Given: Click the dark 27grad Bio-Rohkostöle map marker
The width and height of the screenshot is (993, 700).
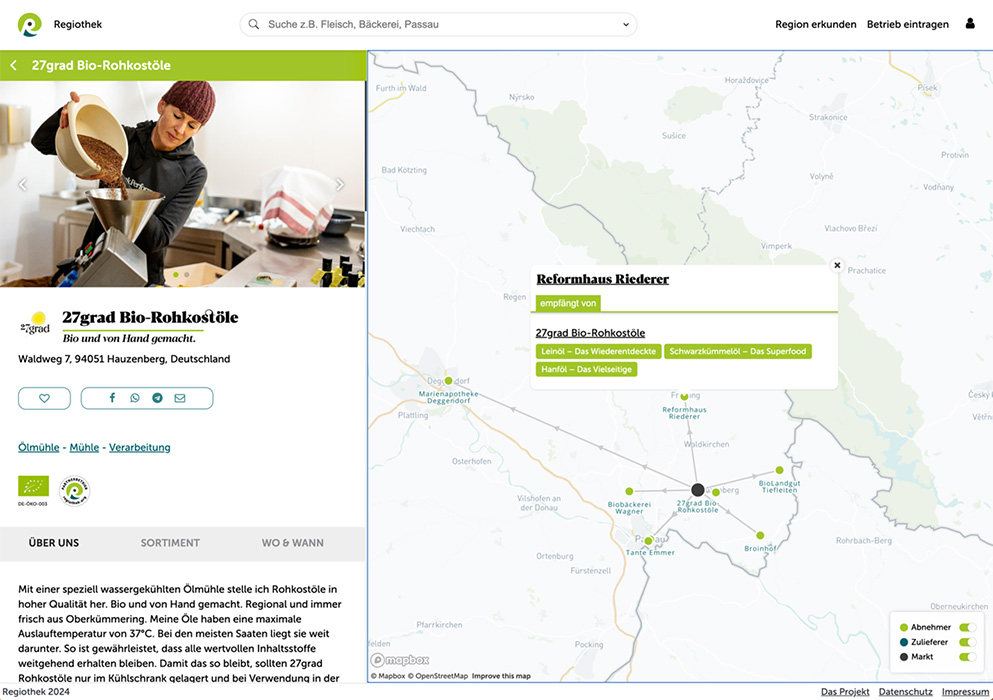Looking at the screenshot, I should (697, 490).
